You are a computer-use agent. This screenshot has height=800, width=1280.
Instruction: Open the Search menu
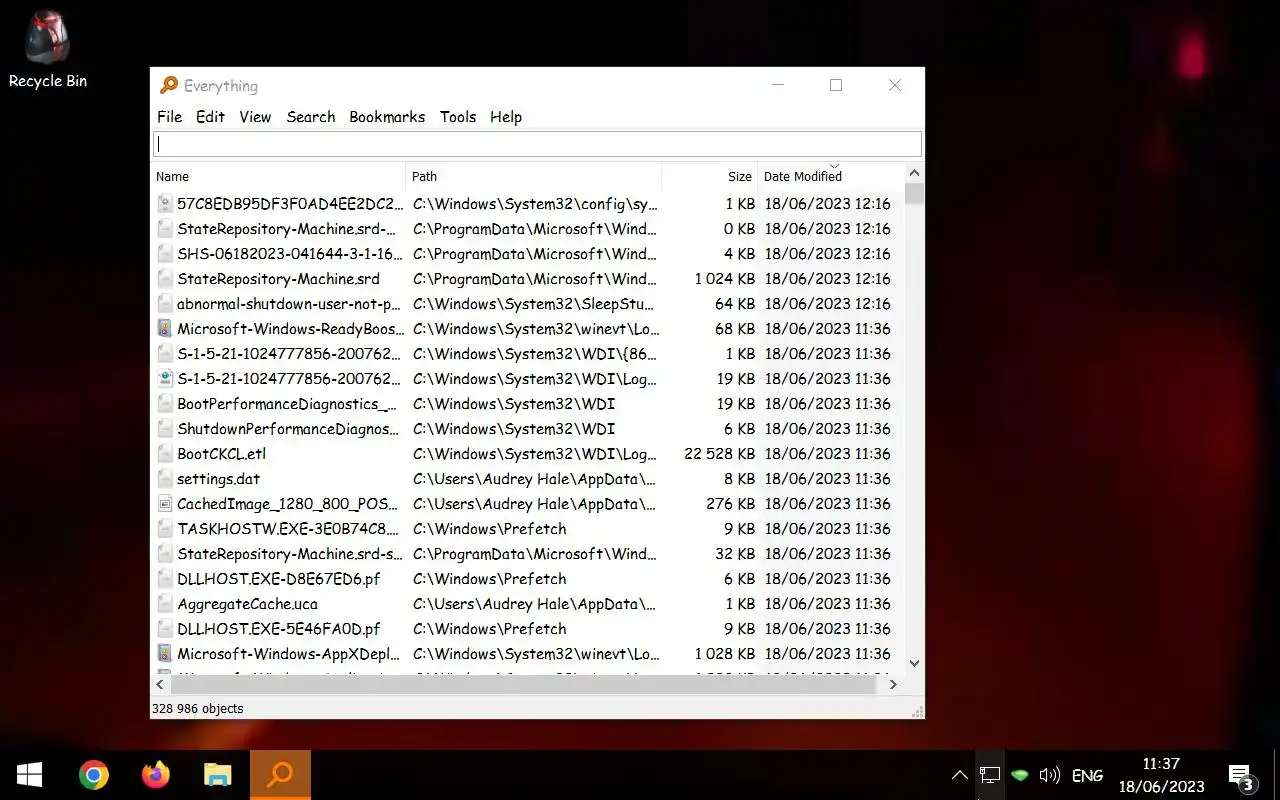[311, 117]
